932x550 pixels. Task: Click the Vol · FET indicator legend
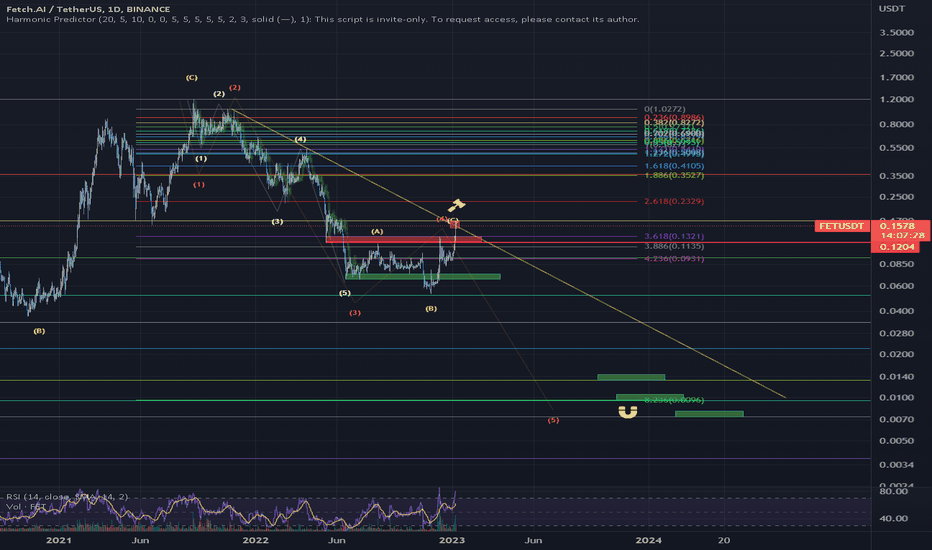point(26,507)
